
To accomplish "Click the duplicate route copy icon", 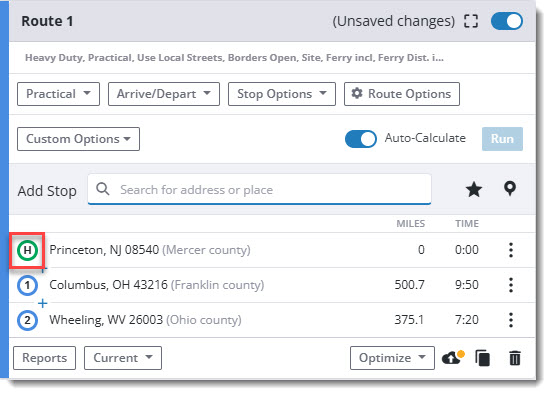I will click(482, 358).
